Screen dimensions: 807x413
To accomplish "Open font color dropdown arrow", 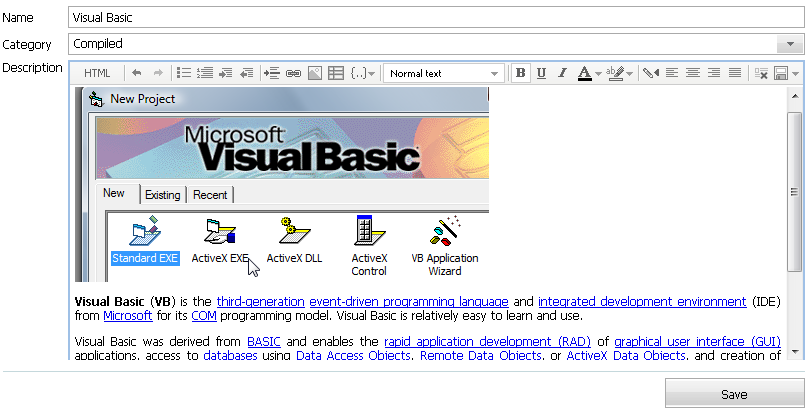I will (x=598, y=74).
